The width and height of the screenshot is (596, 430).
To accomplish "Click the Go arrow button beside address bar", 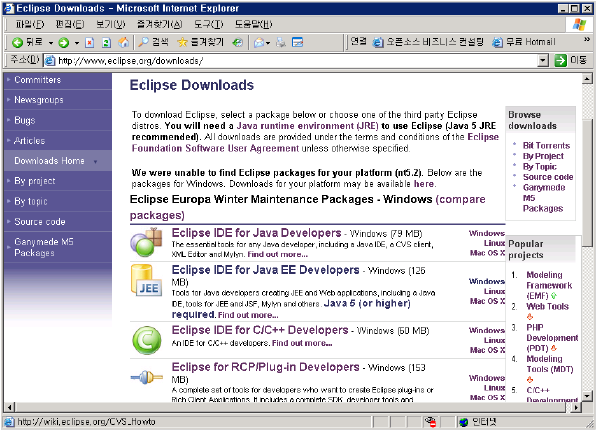I will coord(561,60).
